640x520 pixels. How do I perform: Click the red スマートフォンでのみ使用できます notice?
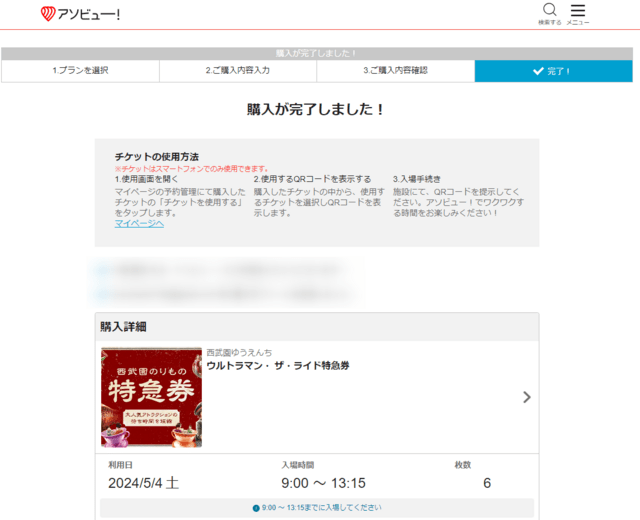pyautogui.click(x=192, y=169)
